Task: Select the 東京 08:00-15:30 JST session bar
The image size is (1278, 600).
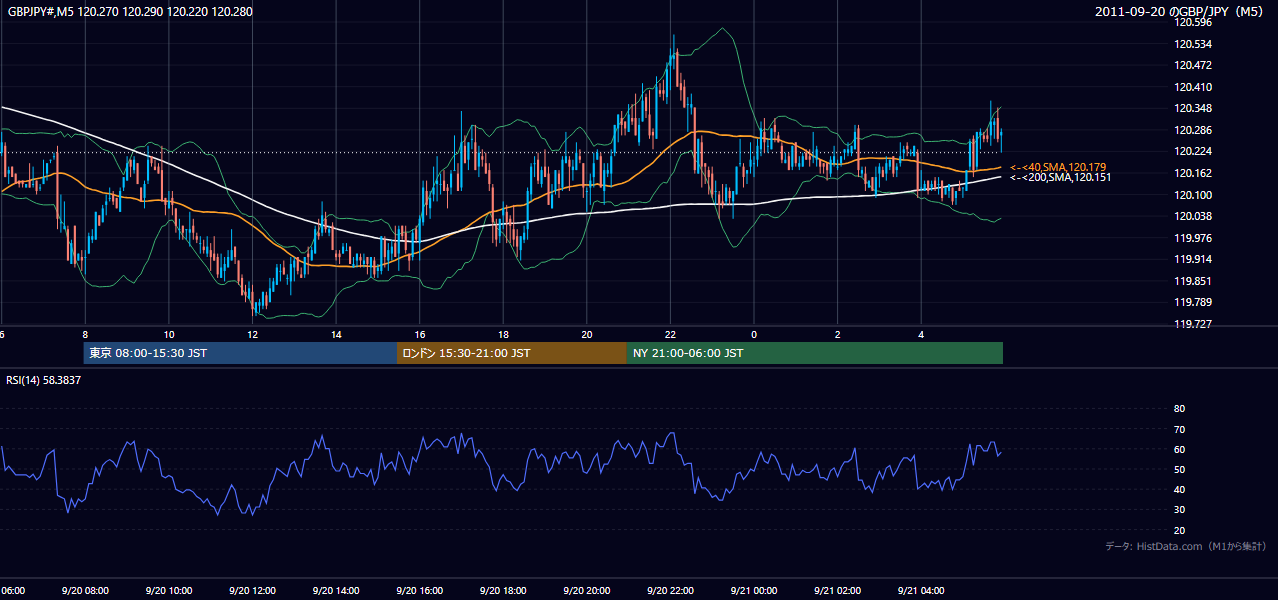Action: (240, 353)
